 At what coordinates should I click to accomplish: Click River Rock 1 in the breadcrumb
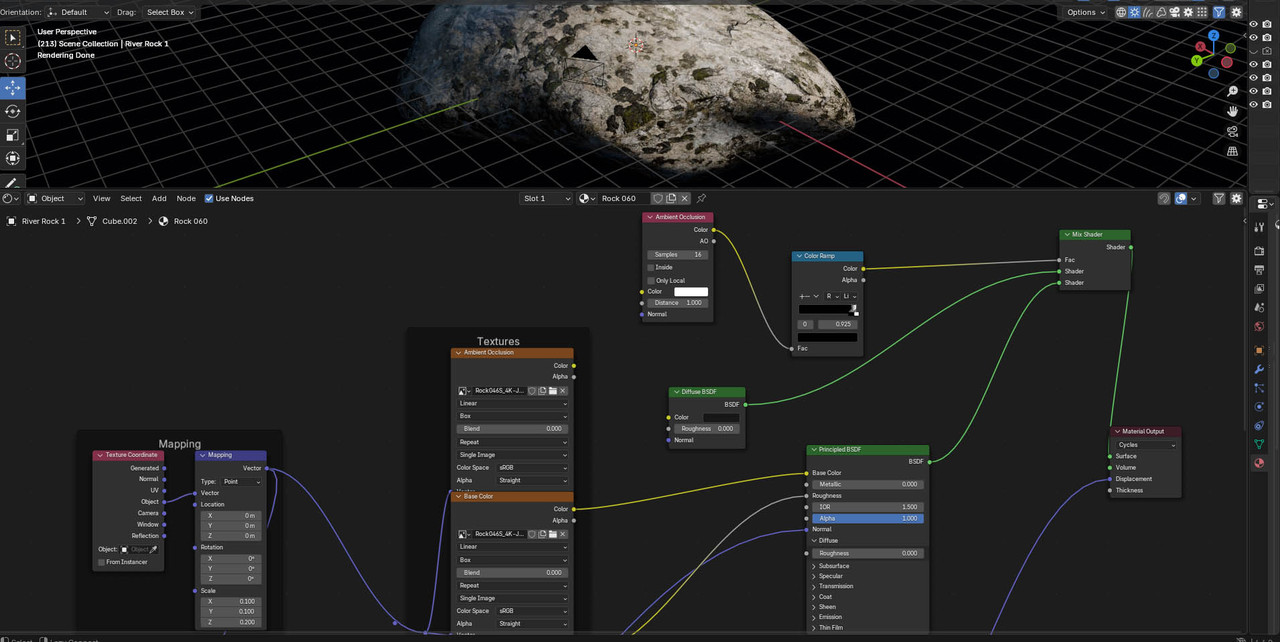[x=43, y=221]
